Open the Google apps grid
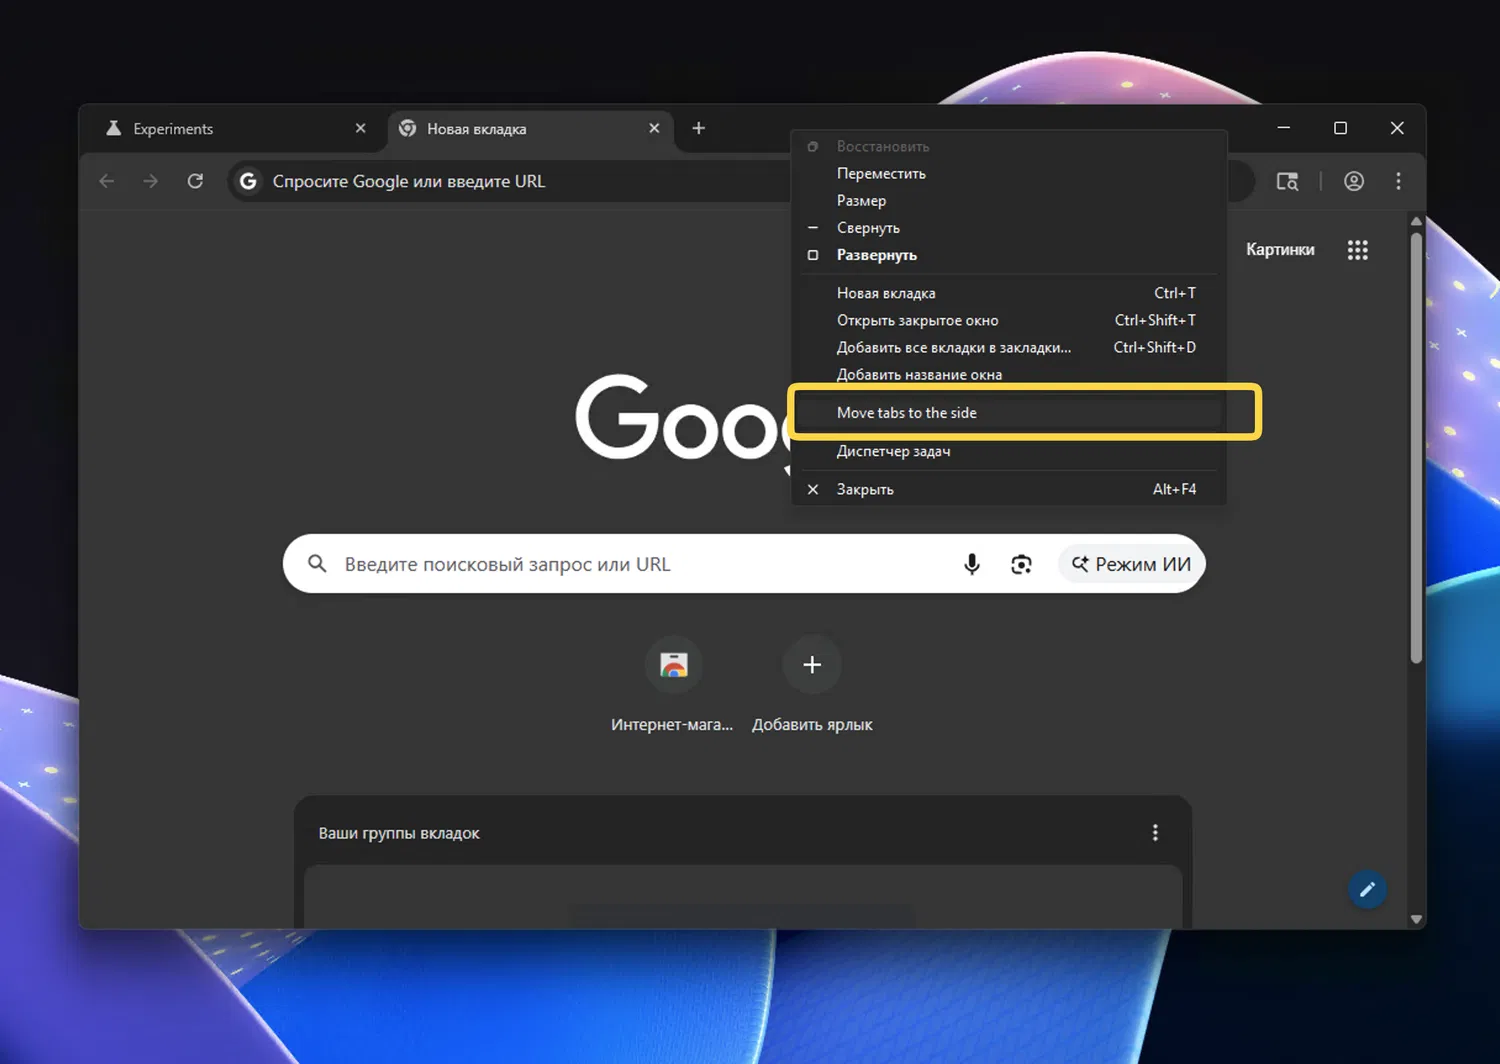1500x1064 pixels. click(1357, 250)
